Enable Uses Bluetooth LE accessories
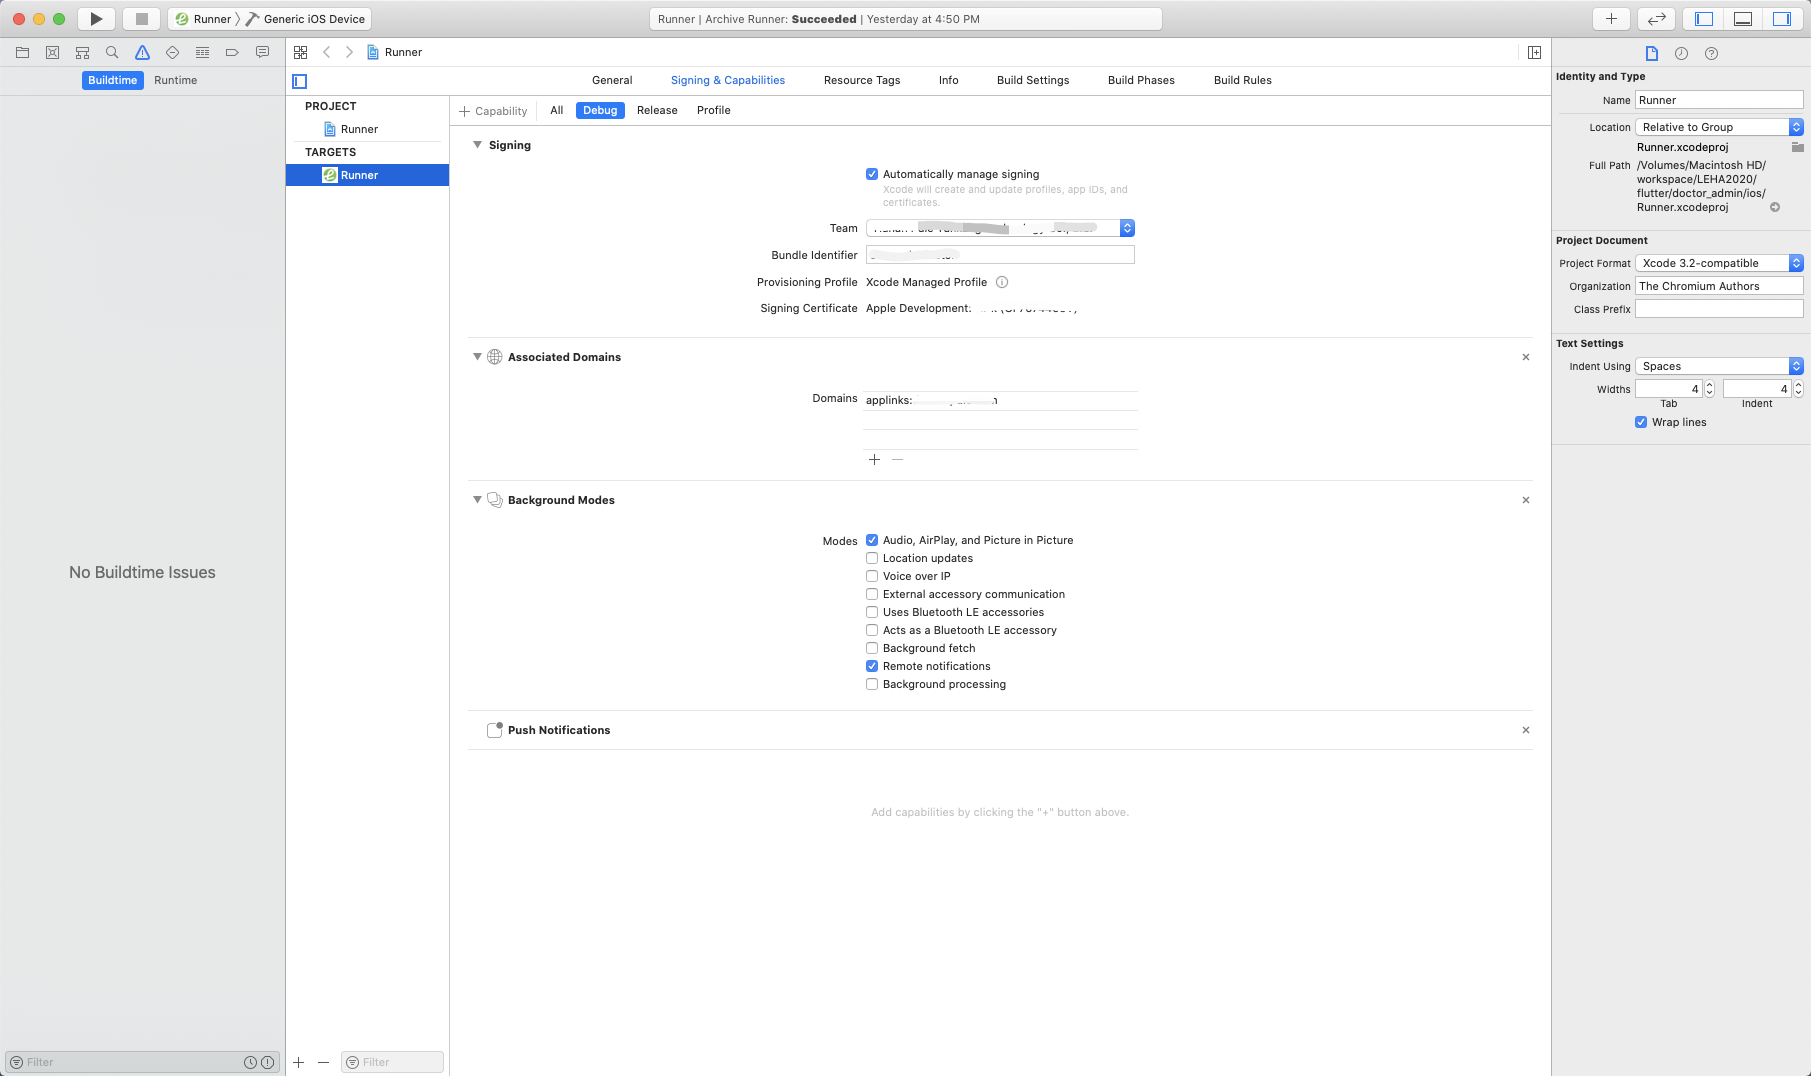This screenshot has width=1811, height=1076. pyautogui.click(x=872, y=612)
